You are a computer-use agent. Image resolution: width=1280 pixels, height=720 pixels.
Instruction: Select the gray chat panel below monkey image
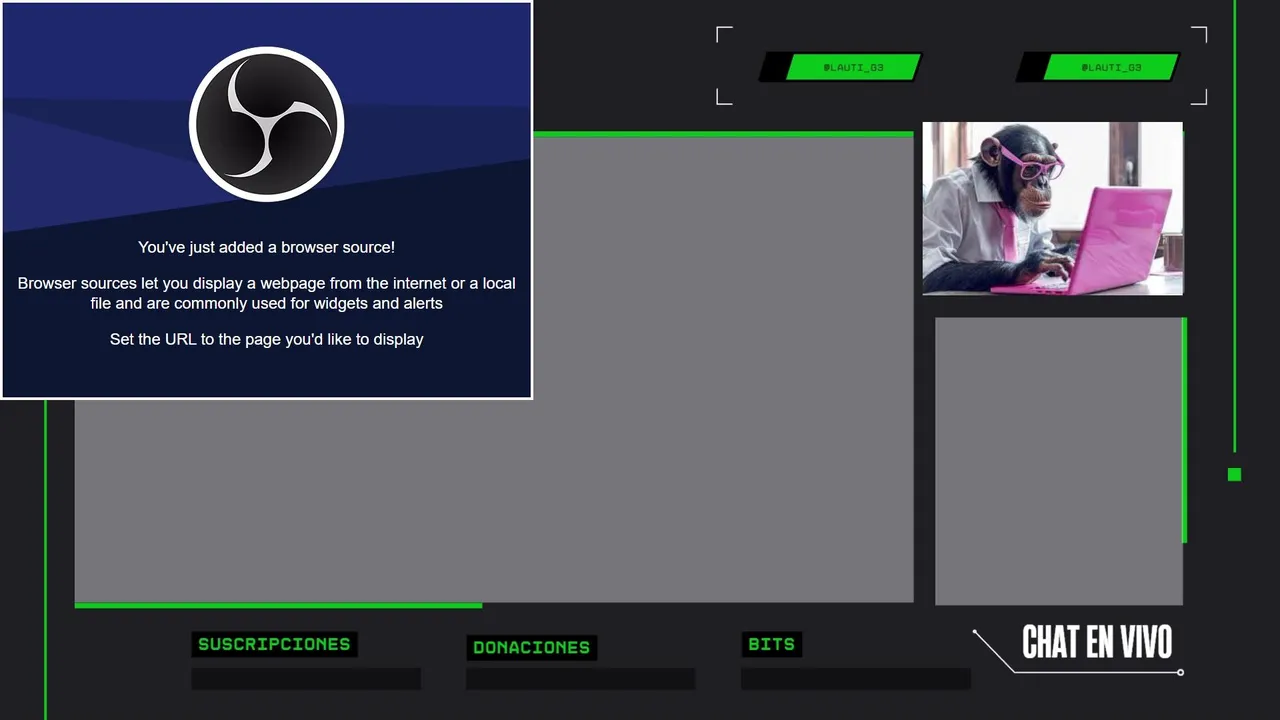point(1059,461)
